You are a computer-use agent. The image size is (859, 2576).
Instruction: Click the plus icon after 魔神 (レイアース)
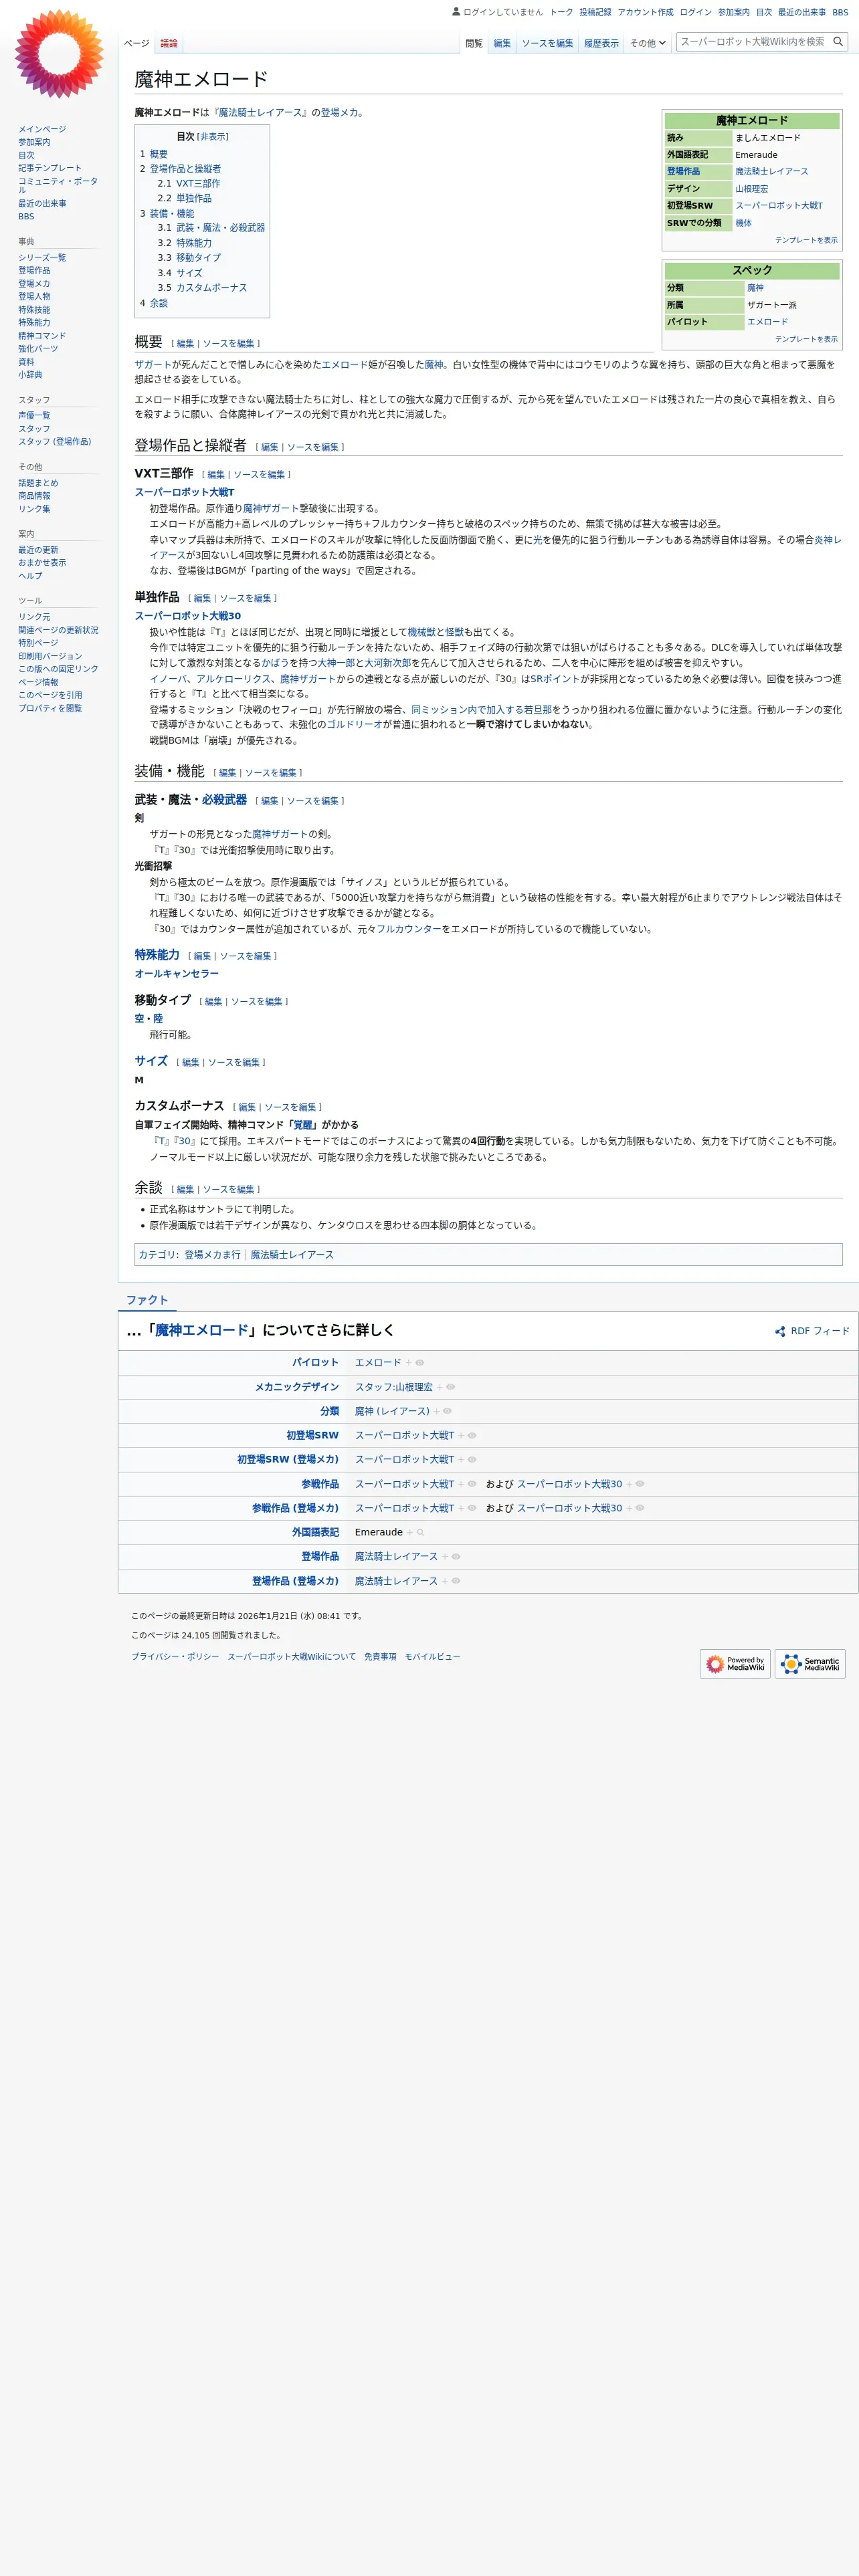tap(437, 1411)
